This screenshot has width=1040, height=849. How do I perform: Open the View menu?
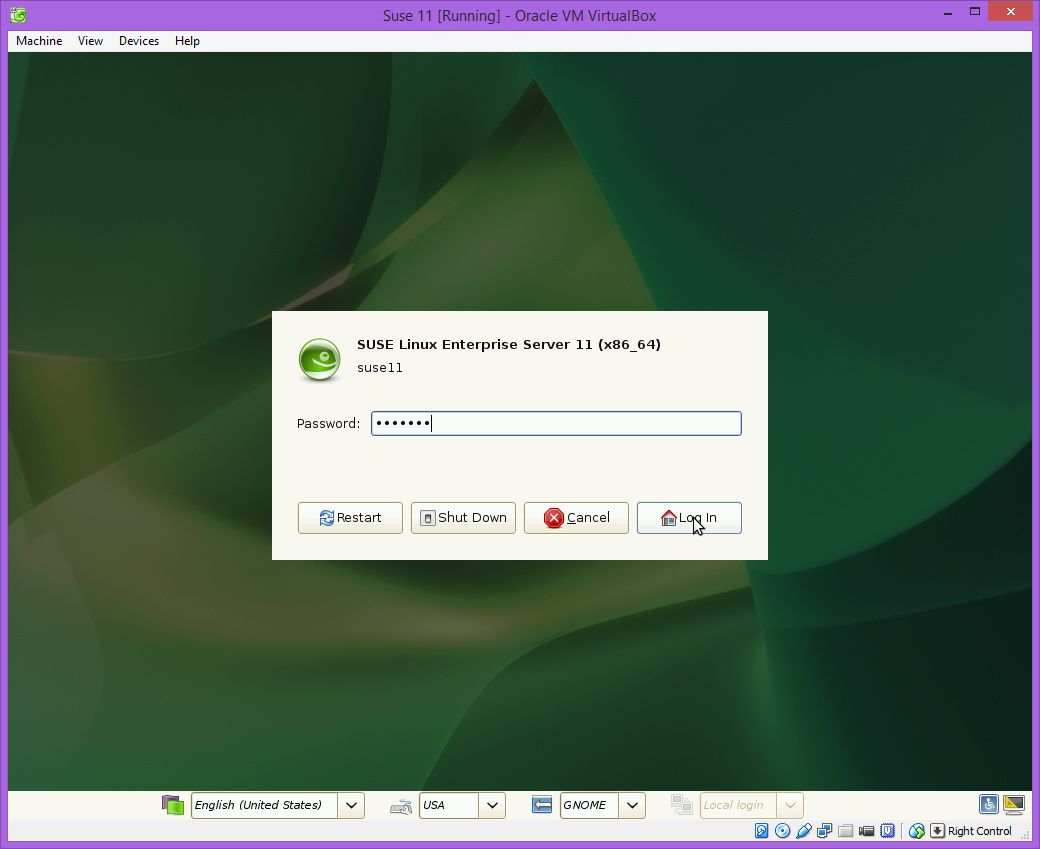point(90,40)
